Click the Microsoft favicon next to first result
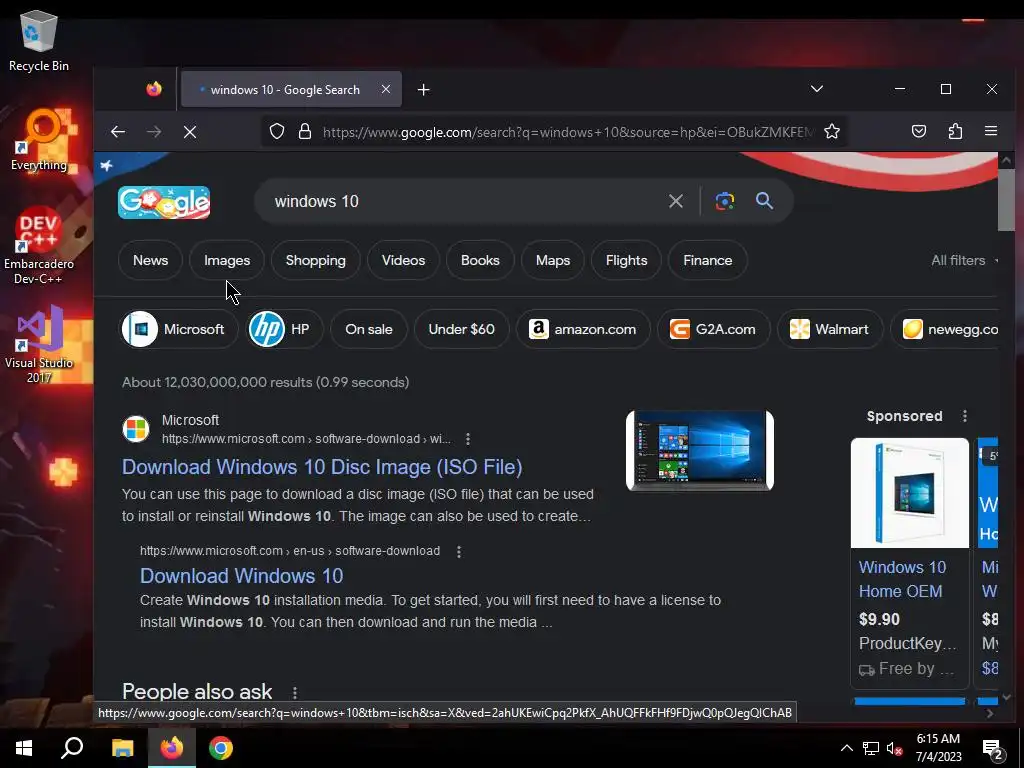 click(x=136, y=429)
